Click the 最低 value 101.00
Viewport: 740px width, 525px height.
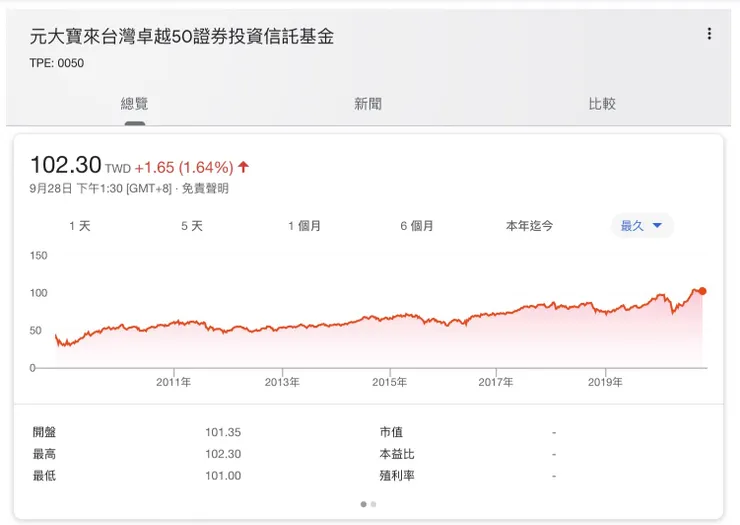click(223, 475)
